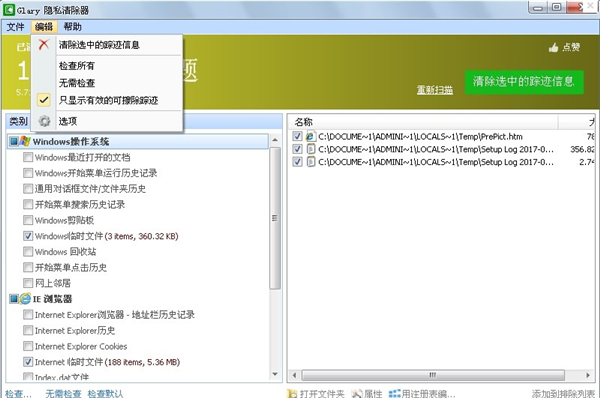Uncheck Windows临时文件 checkbox
600x398 pixels.
click(28, 236)
